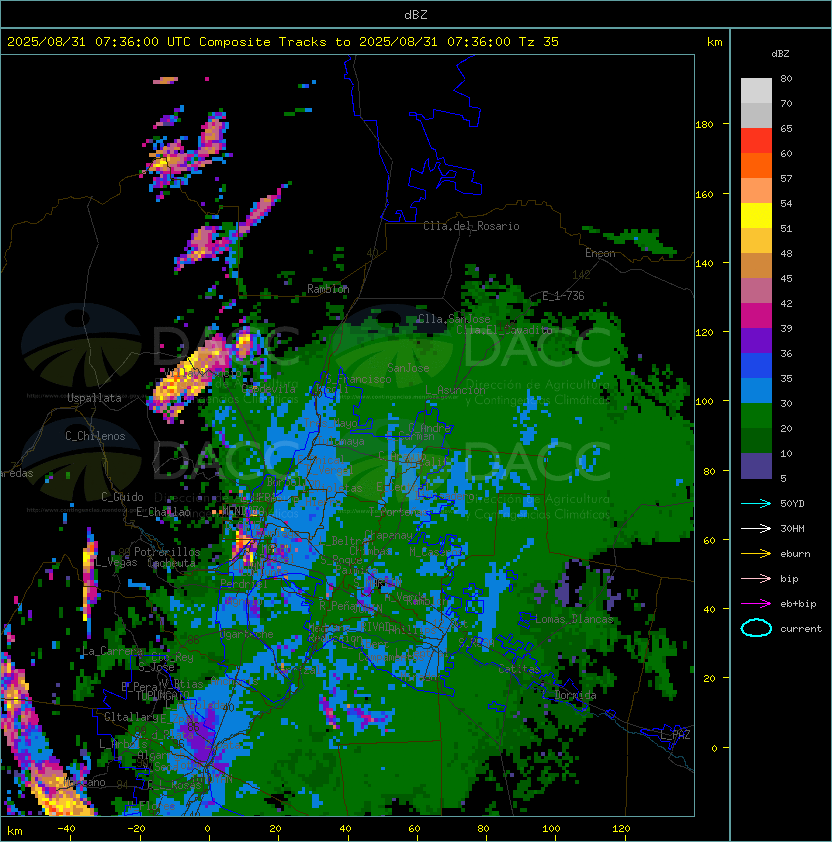
Task: Click the yellow eburn arrow icon
Action: (756, 553)
